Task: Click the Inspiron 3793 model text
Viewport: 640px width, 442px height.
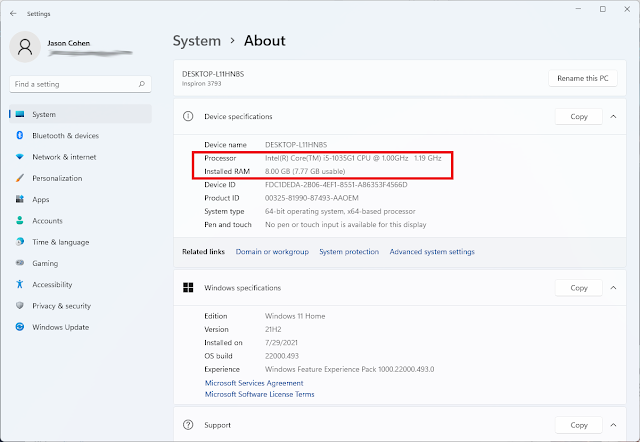Action: pos(202,83)
